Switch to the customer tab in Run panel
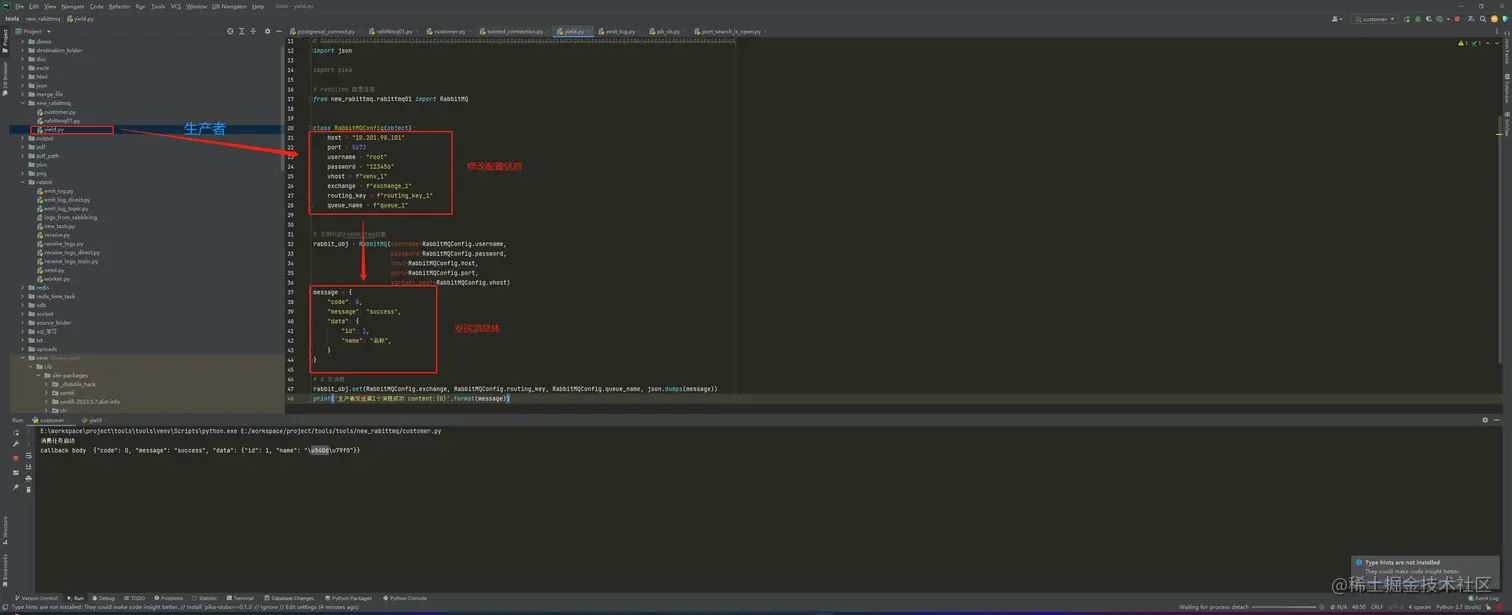The width and height of the screenshot is (1512, 615). click(x=51, y=420)
